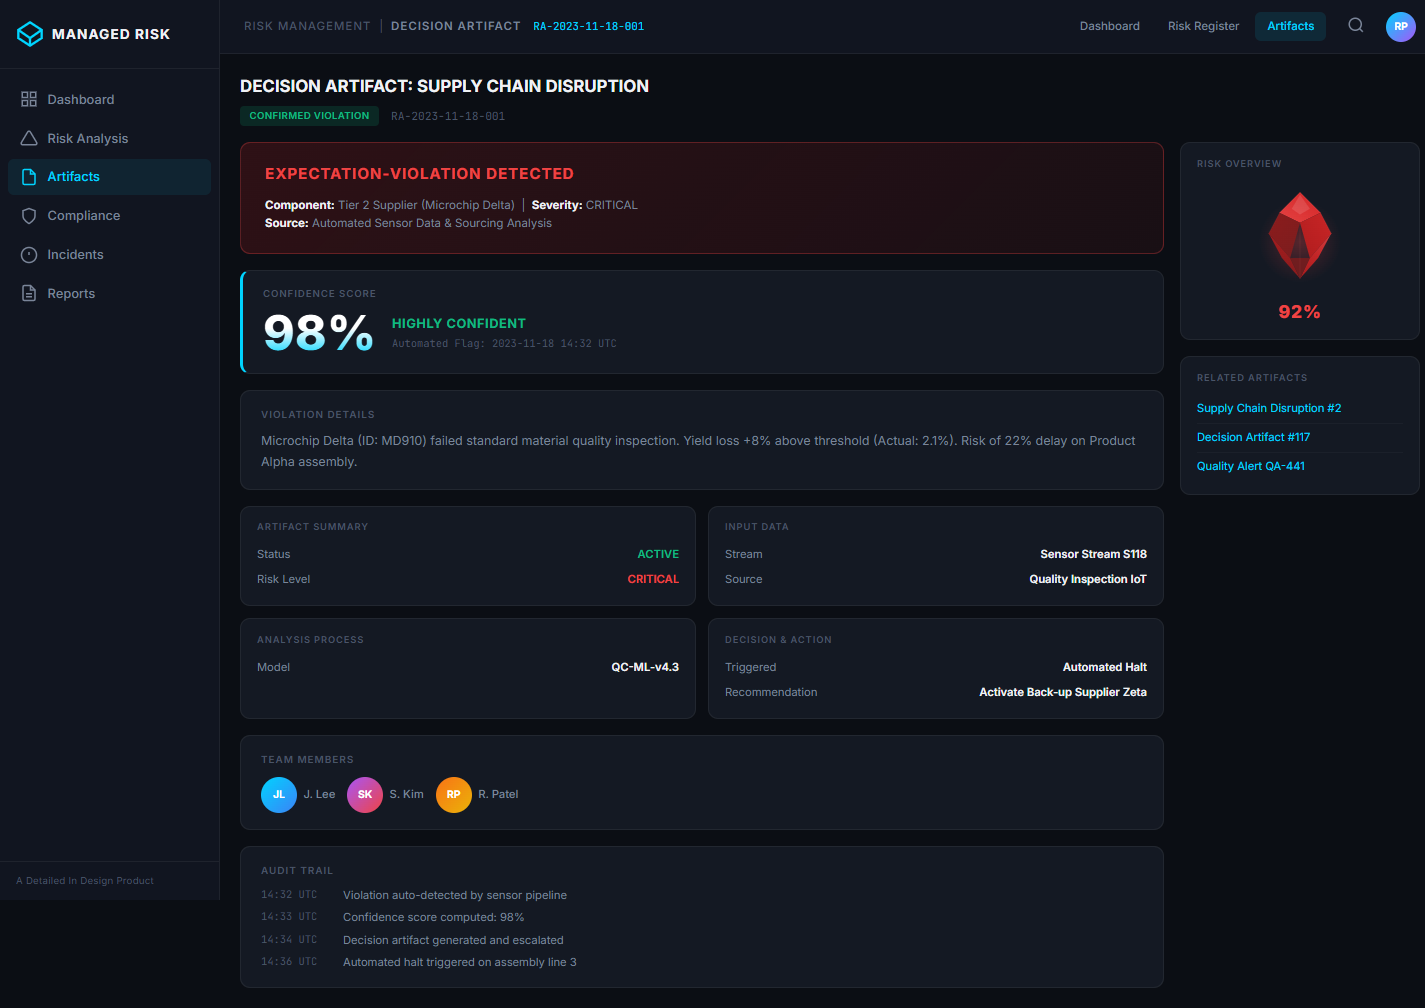Select the Artifacts top navigation tab

click(1290, 26)
